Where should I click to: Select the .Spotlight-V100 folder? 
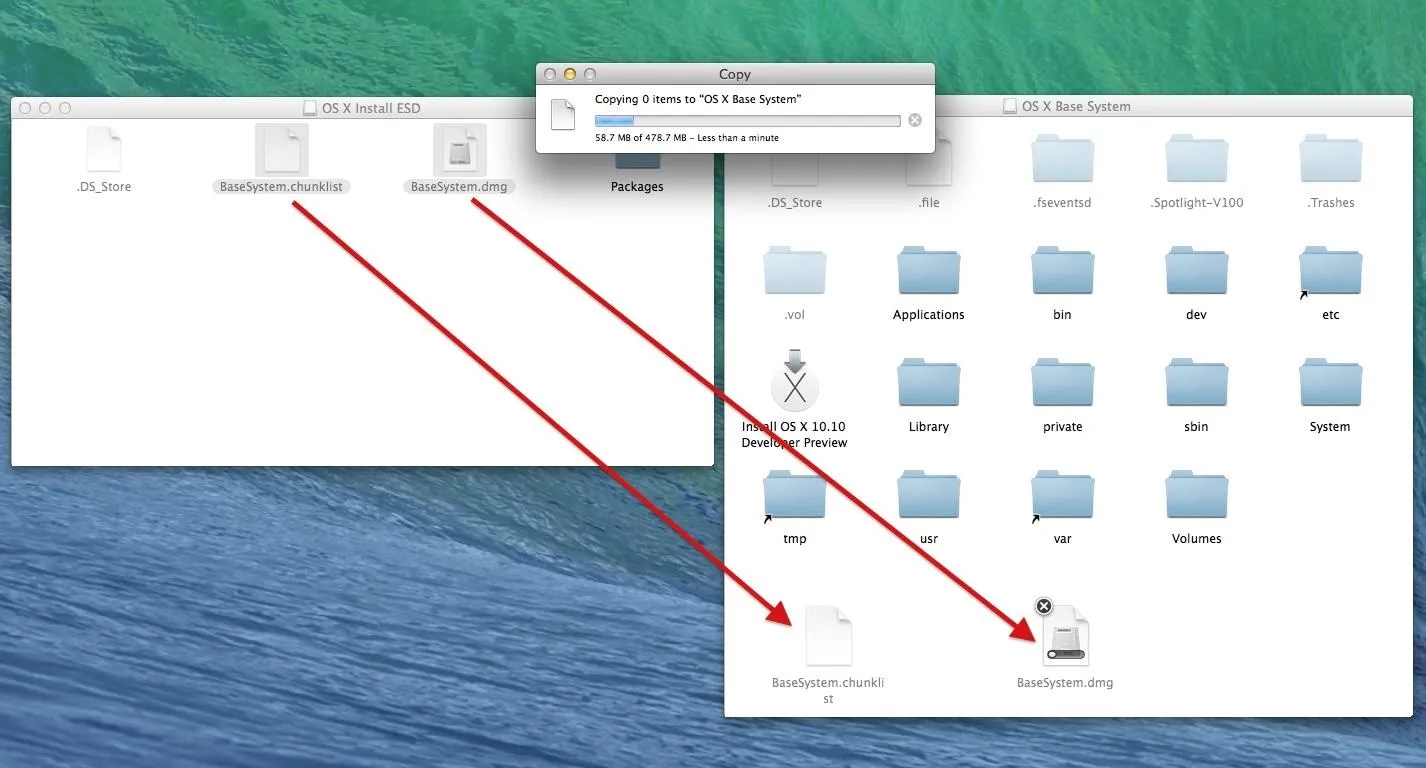click(x=1196, y=160)
